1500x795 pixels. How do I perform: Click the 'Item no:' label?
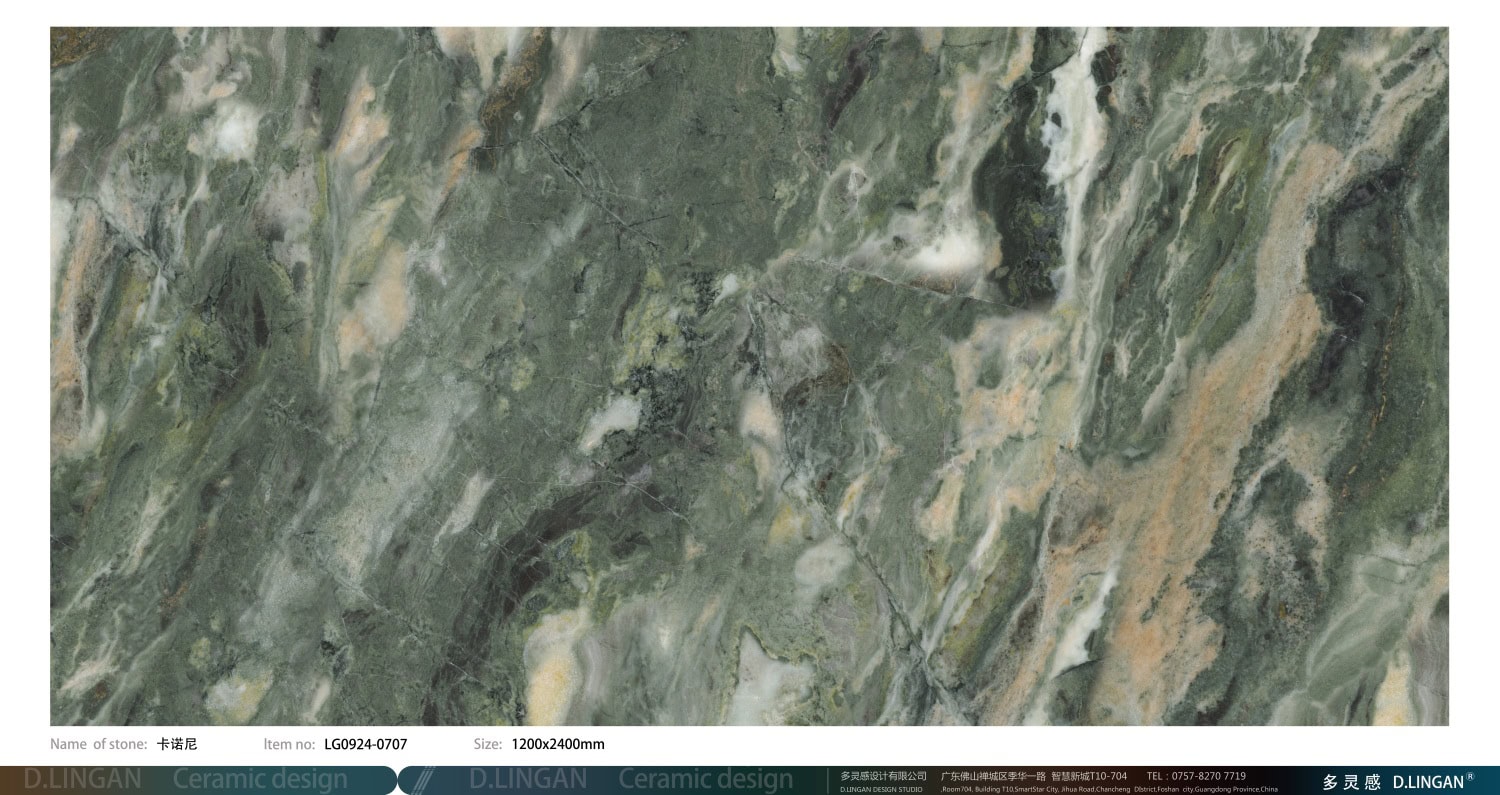(289, 744)
